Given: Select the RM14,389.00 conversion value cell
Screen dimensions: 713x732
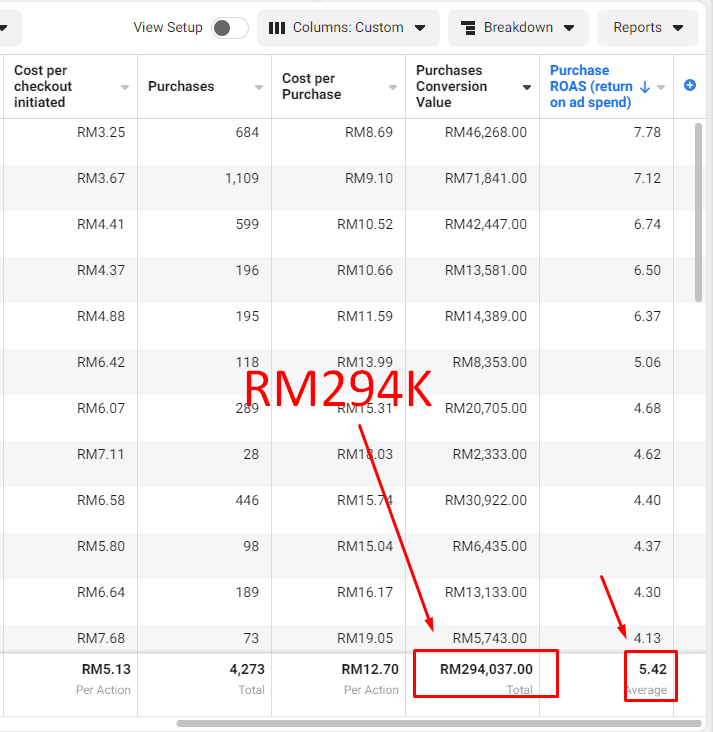Looking at the screenshot, I should (486, 317).
